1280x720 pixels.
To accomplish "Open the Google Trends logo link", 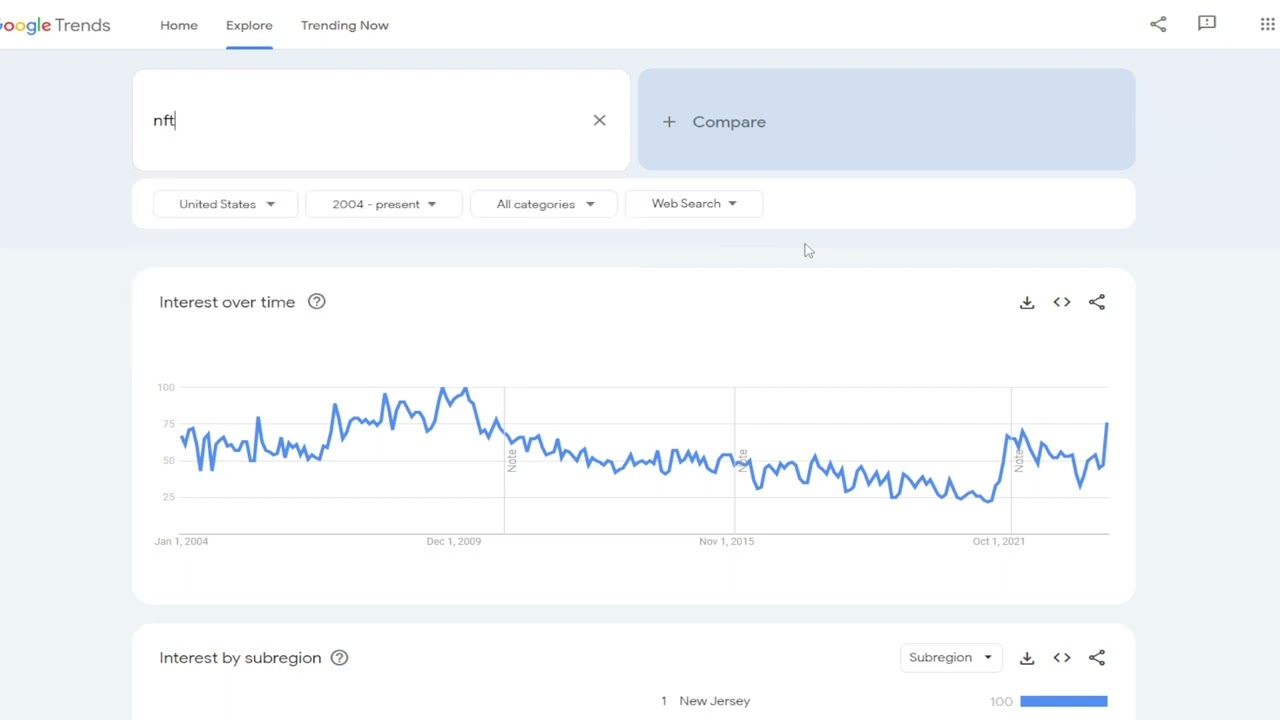I will tap(55, 25).
